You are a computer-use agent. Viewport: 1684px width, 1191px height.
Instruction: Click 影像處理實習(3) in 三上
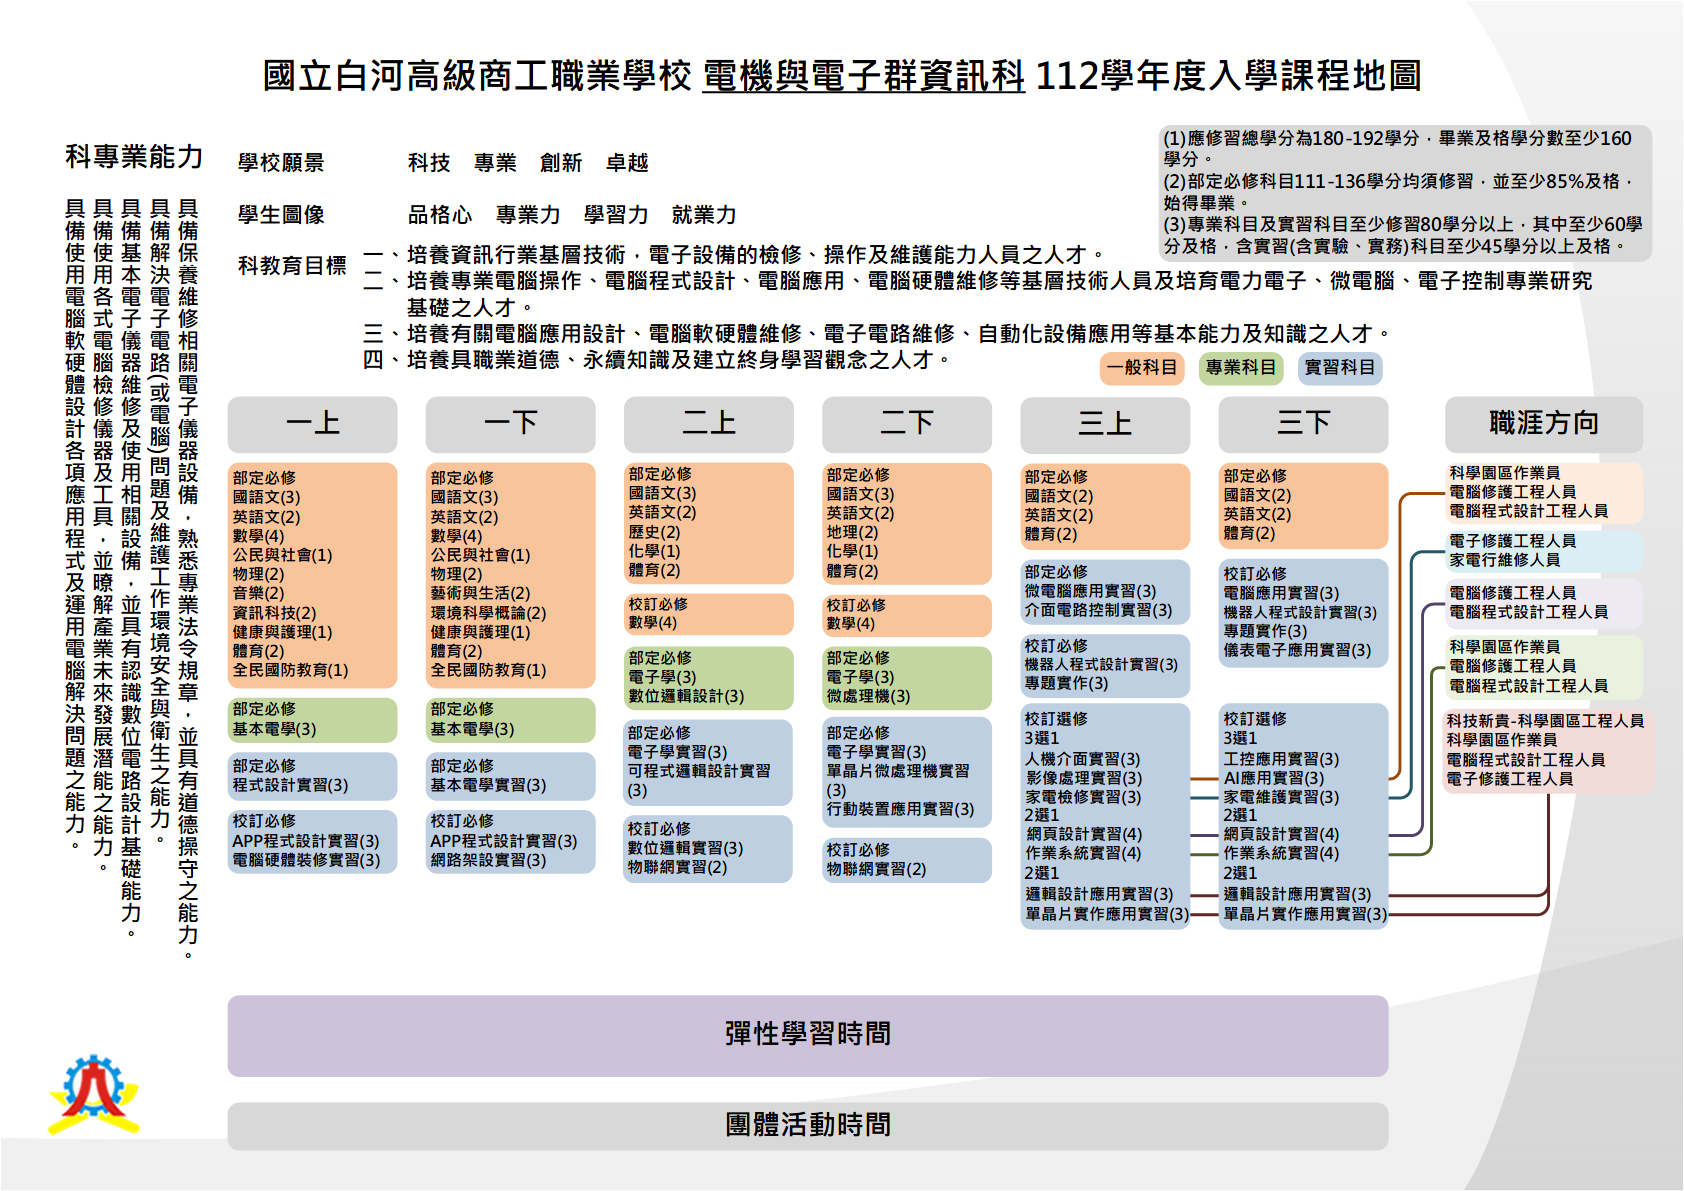(x=1083, y=778)
